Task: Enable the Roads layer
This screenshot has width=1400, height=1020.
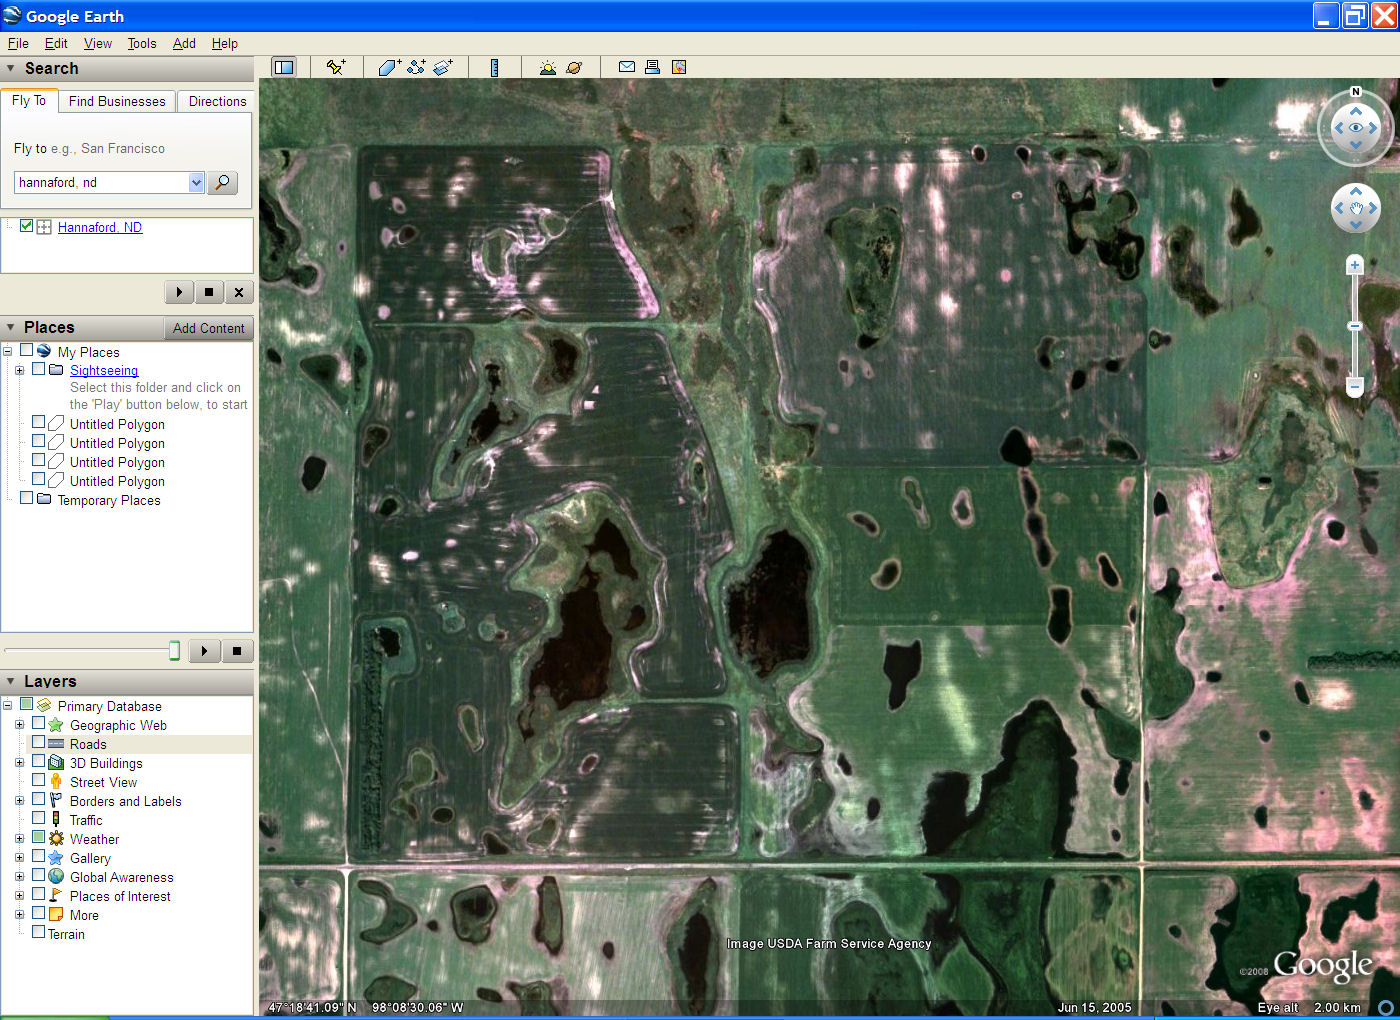Action: [38, 743]
